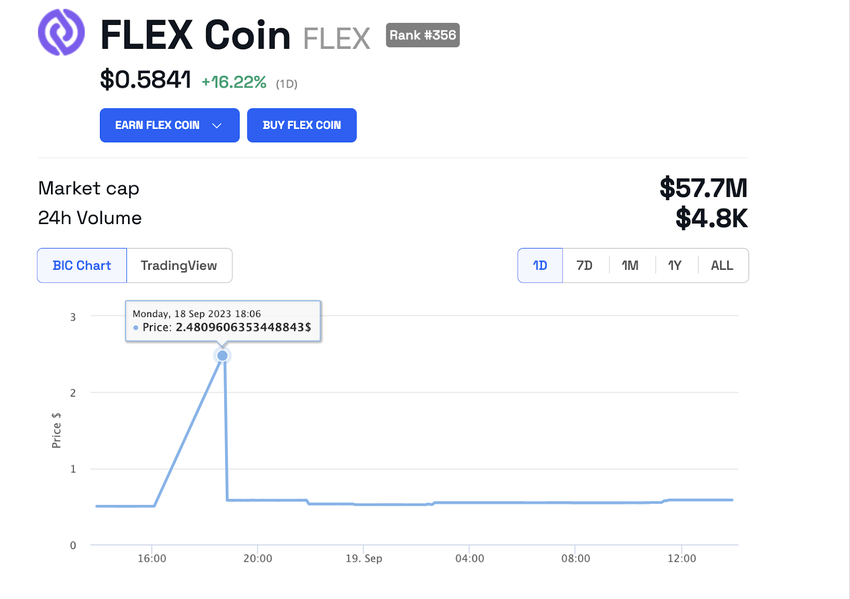Click the FLEX ticker symbol text
The image size is (850, 599).
click(x=338, y=38)
